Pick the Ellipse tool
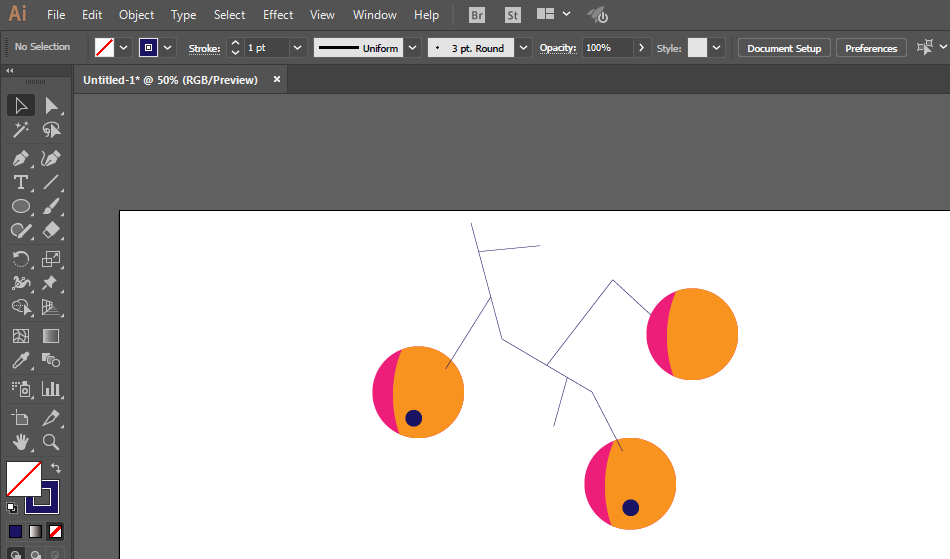 coord(21,207)
